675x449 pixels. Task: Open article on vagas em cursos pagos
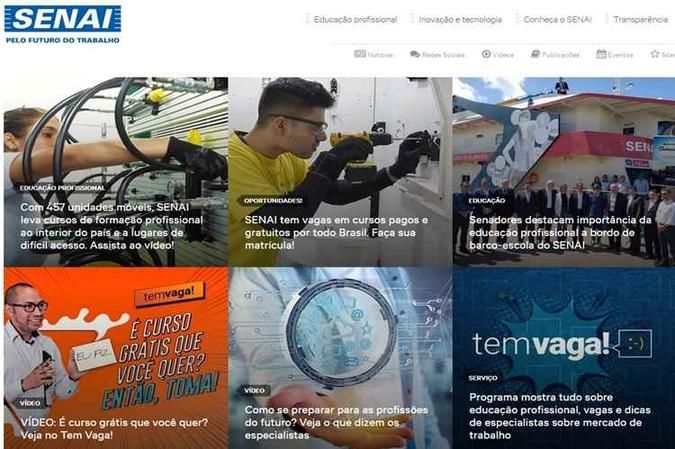[x=336, y=232]
